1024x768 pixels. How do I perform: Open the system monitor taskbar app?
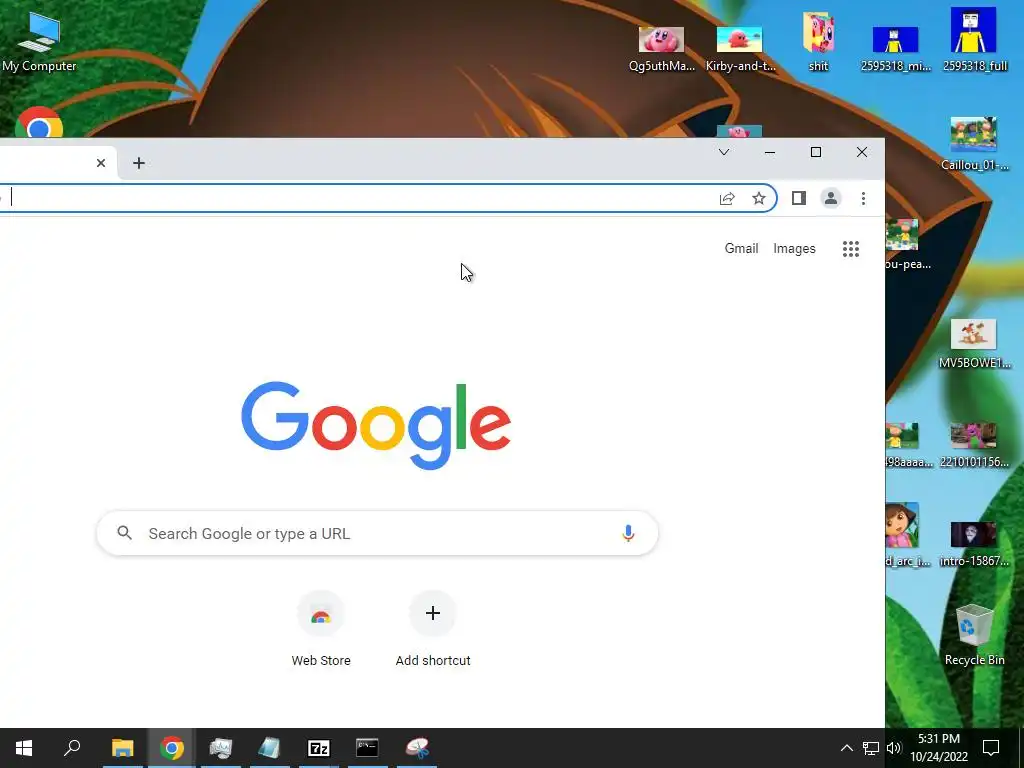[x=221, y=748]
